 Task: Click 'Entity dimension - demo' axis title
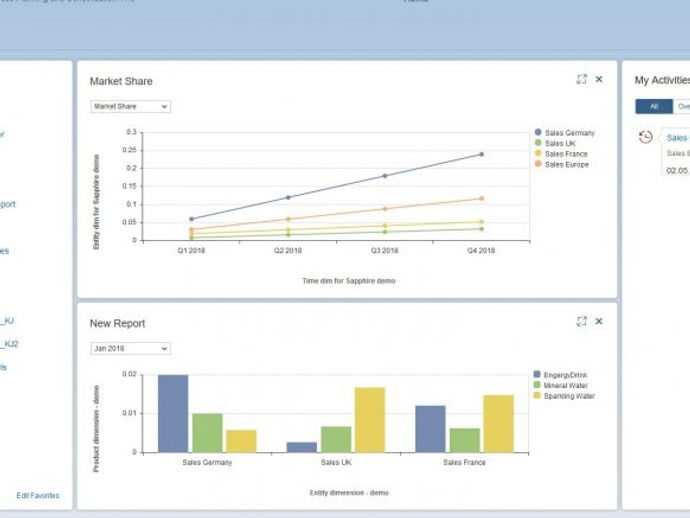coord(349,493)
